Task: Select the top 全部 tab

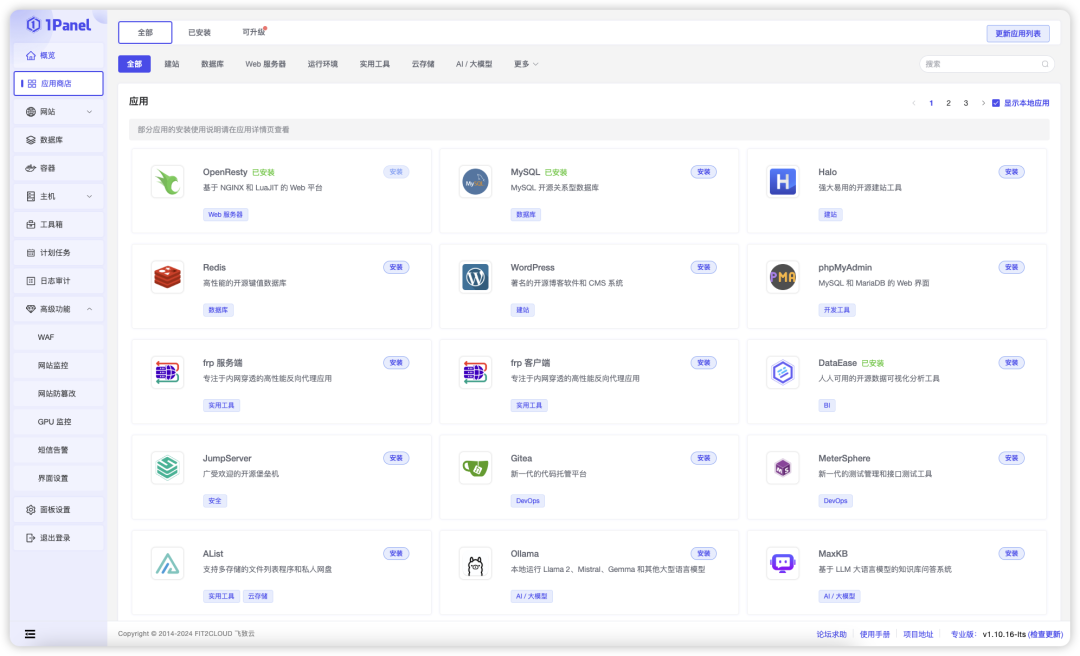Action: (145, 32)
